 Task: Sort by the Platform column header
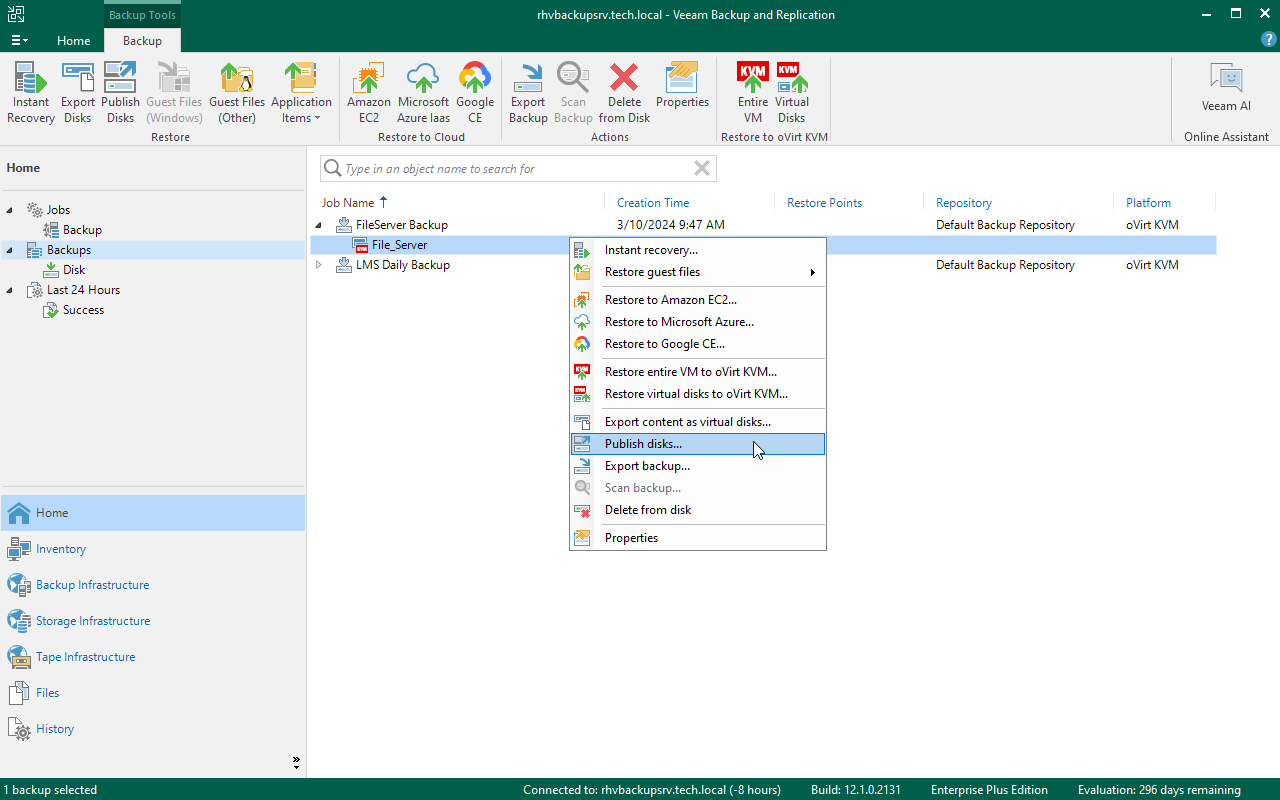(x=1148, y=203)
